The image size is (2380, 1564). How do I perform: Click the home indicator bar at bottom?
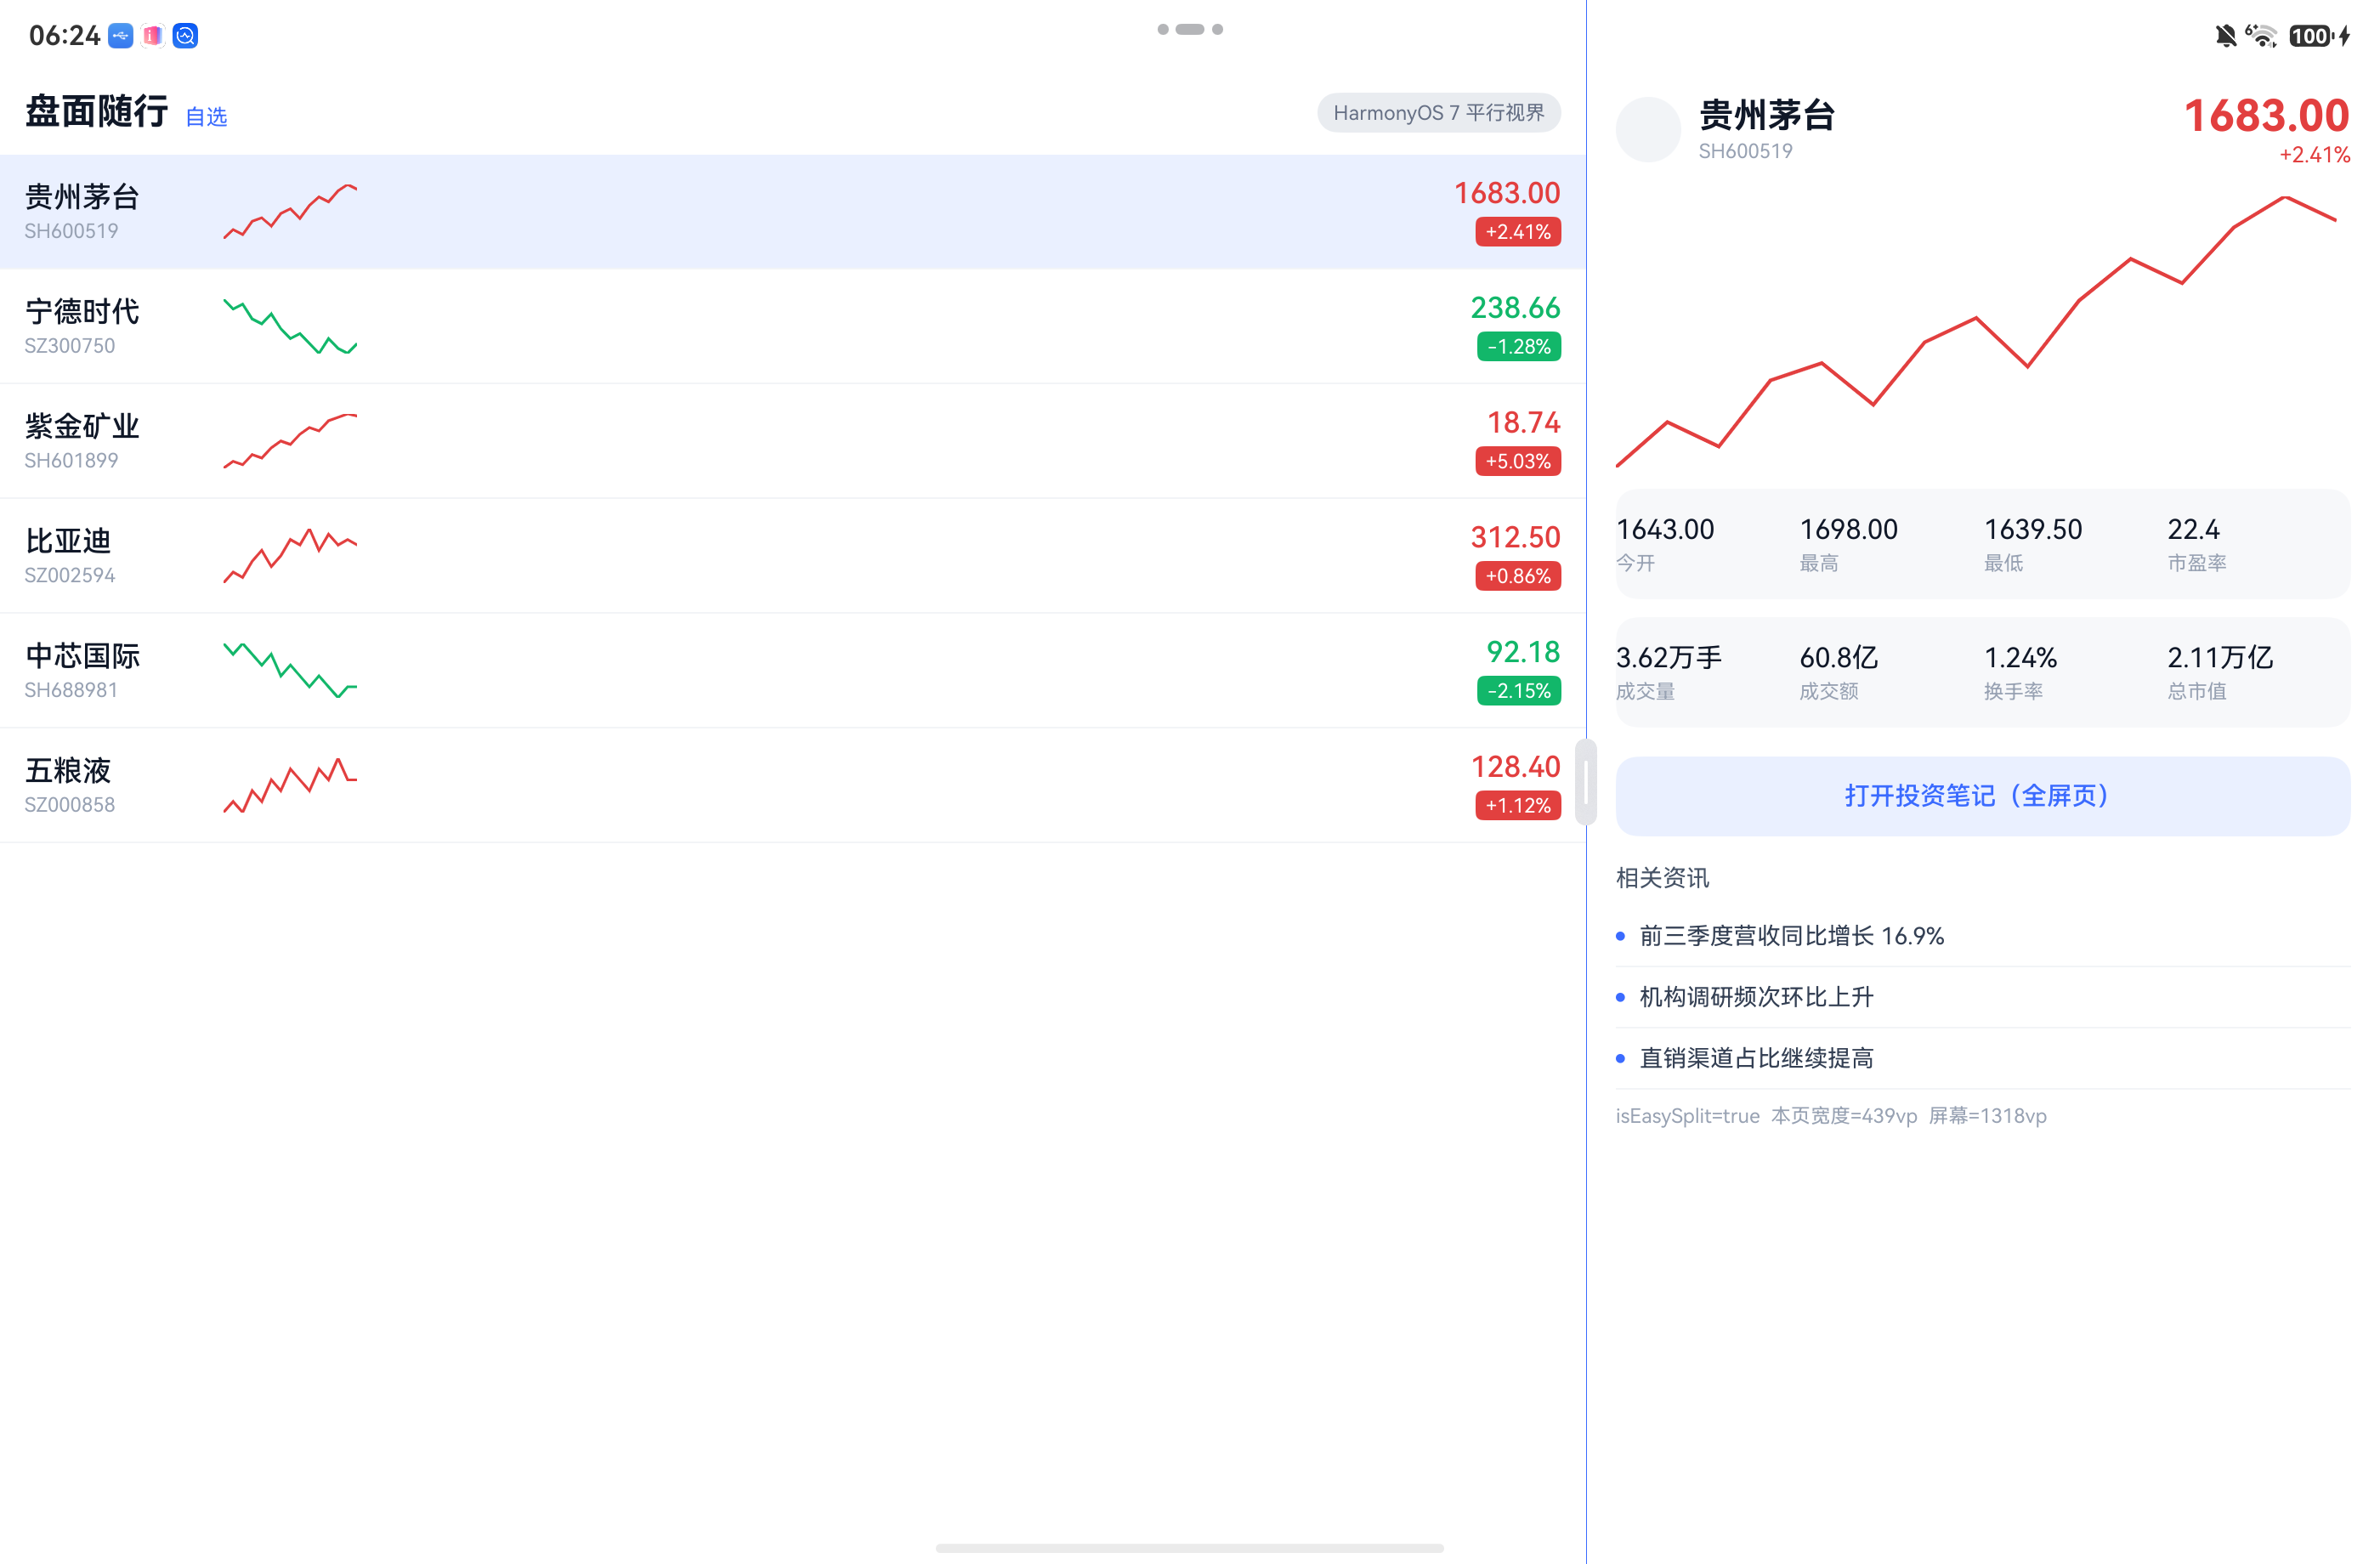[x=1190, y=1548]
